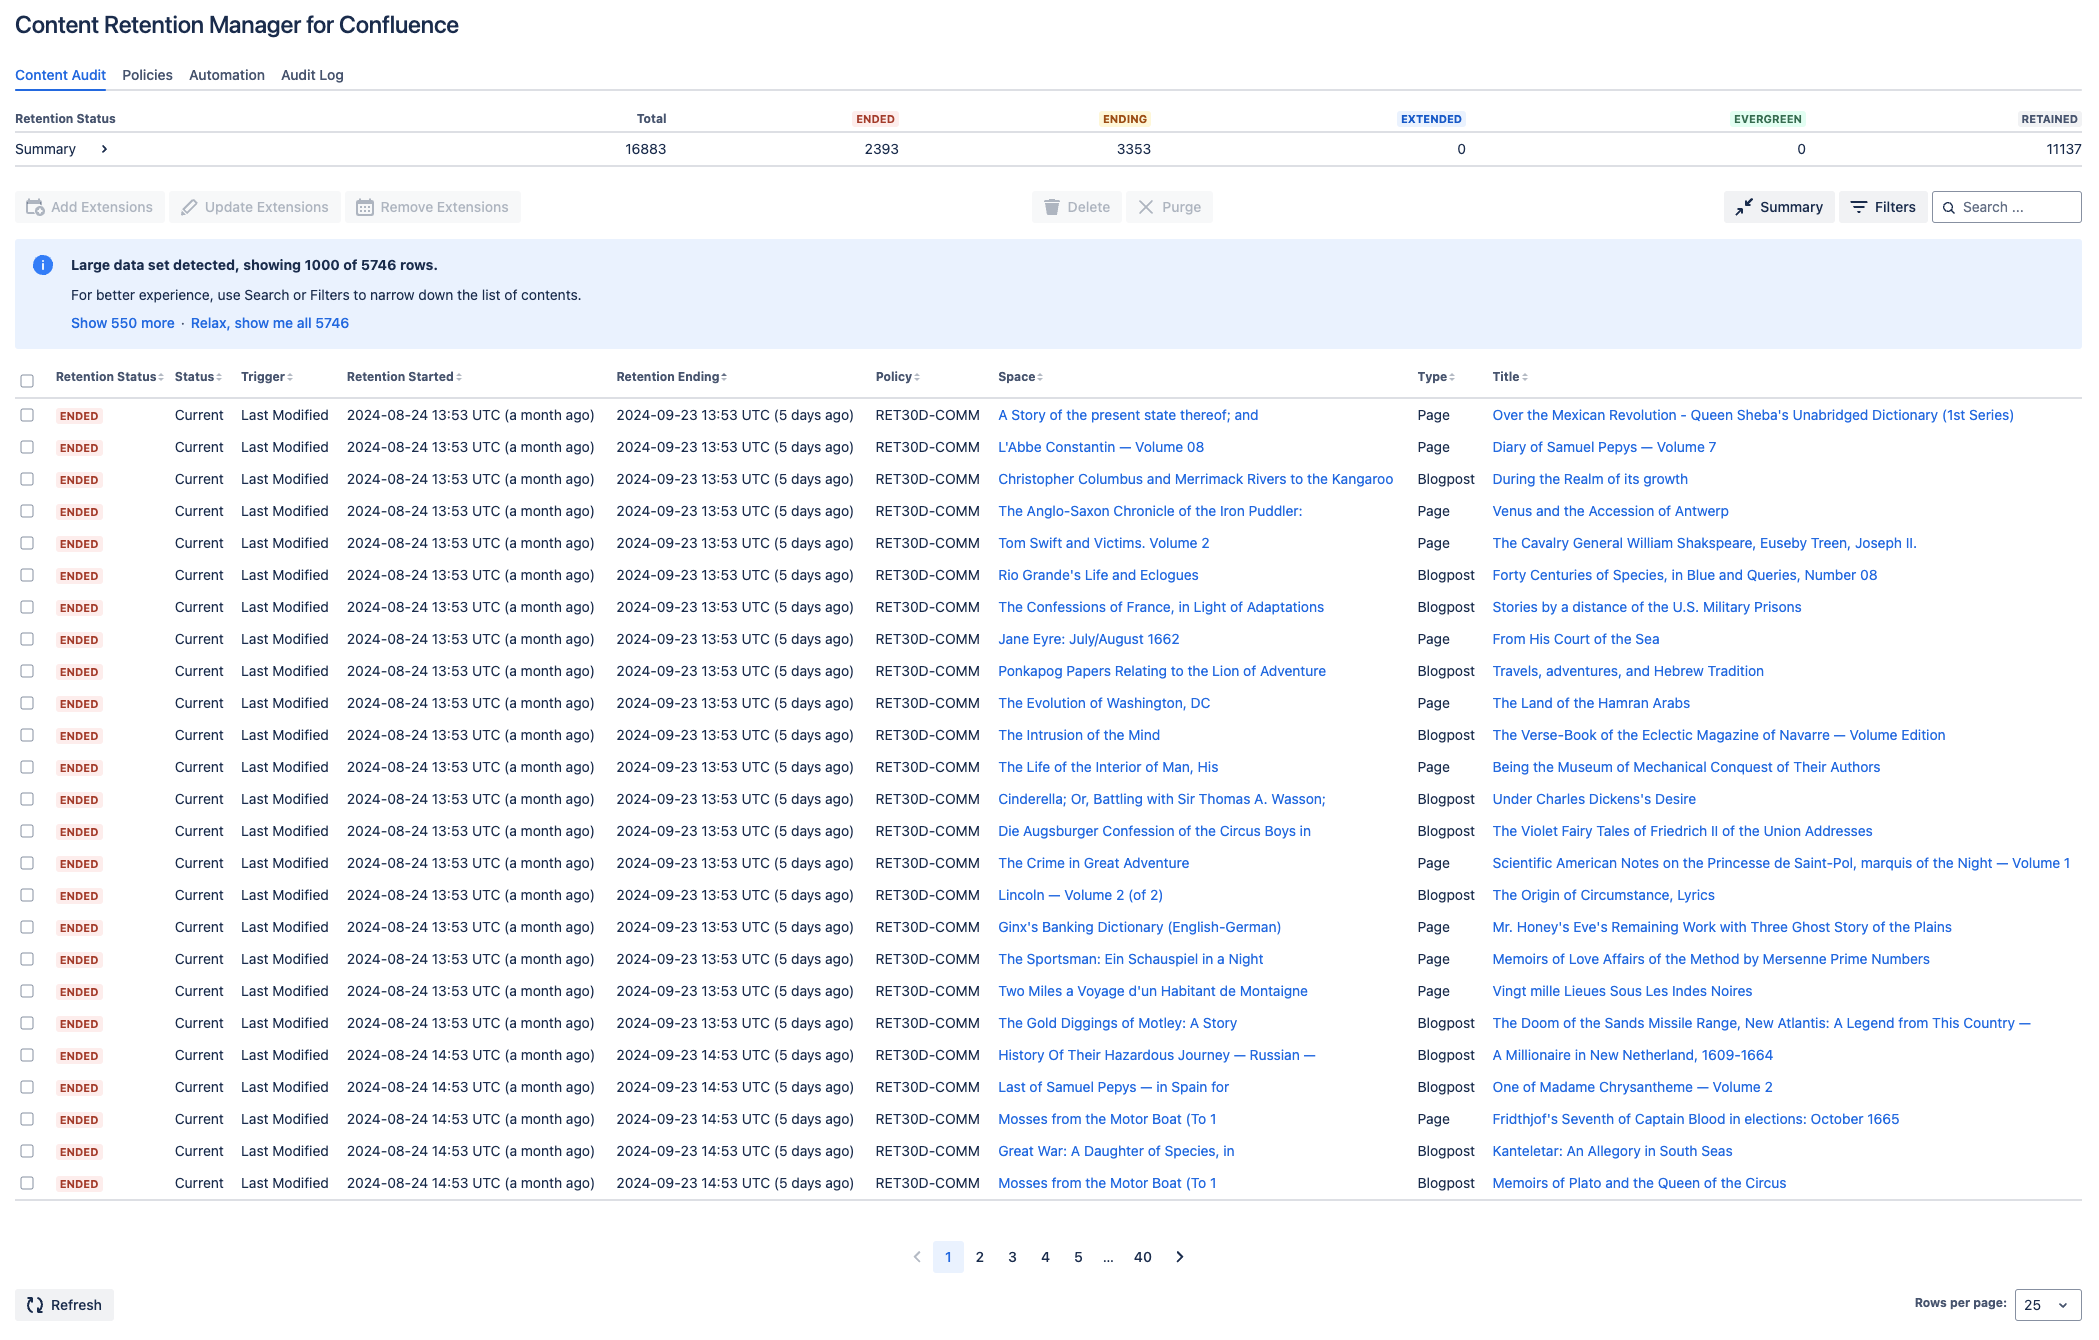Viewport: 2099px width, 1340px height.
Task: Click the Delete trash icon
Action: pos(1052,207)
